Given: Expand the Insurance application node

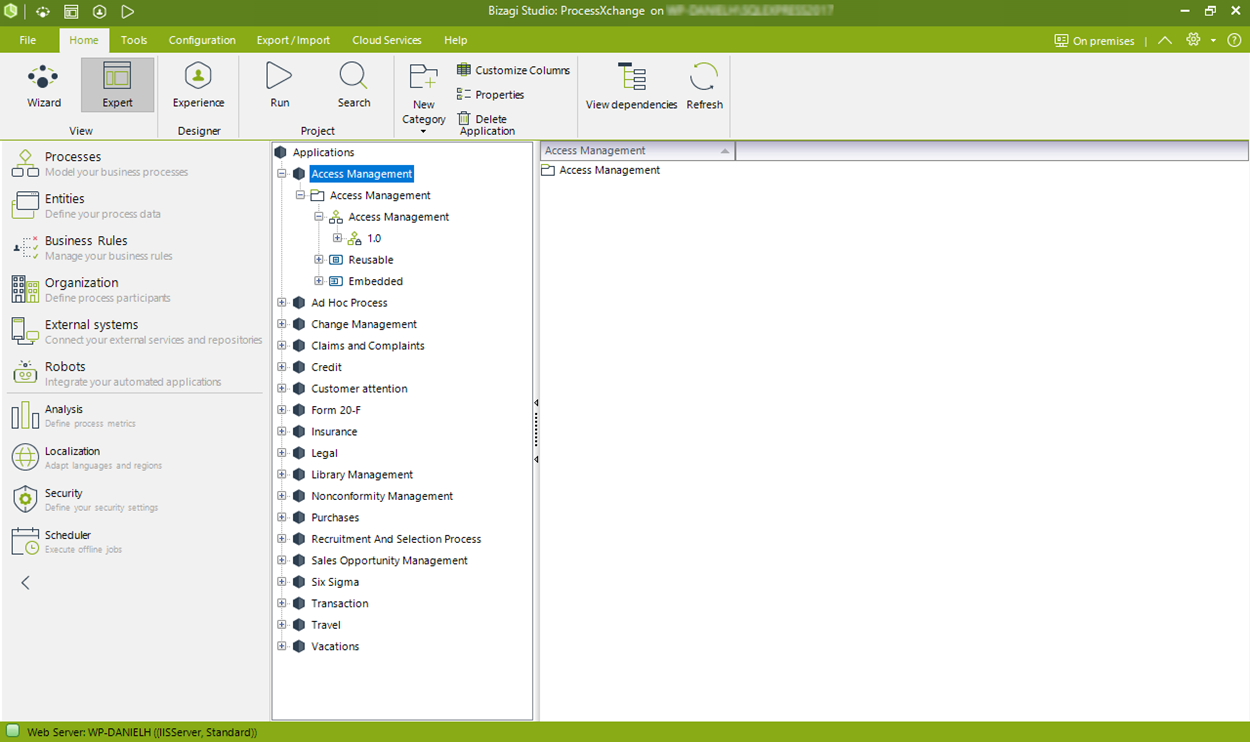Looking at the screenshot, I should (x=282, y=431).
